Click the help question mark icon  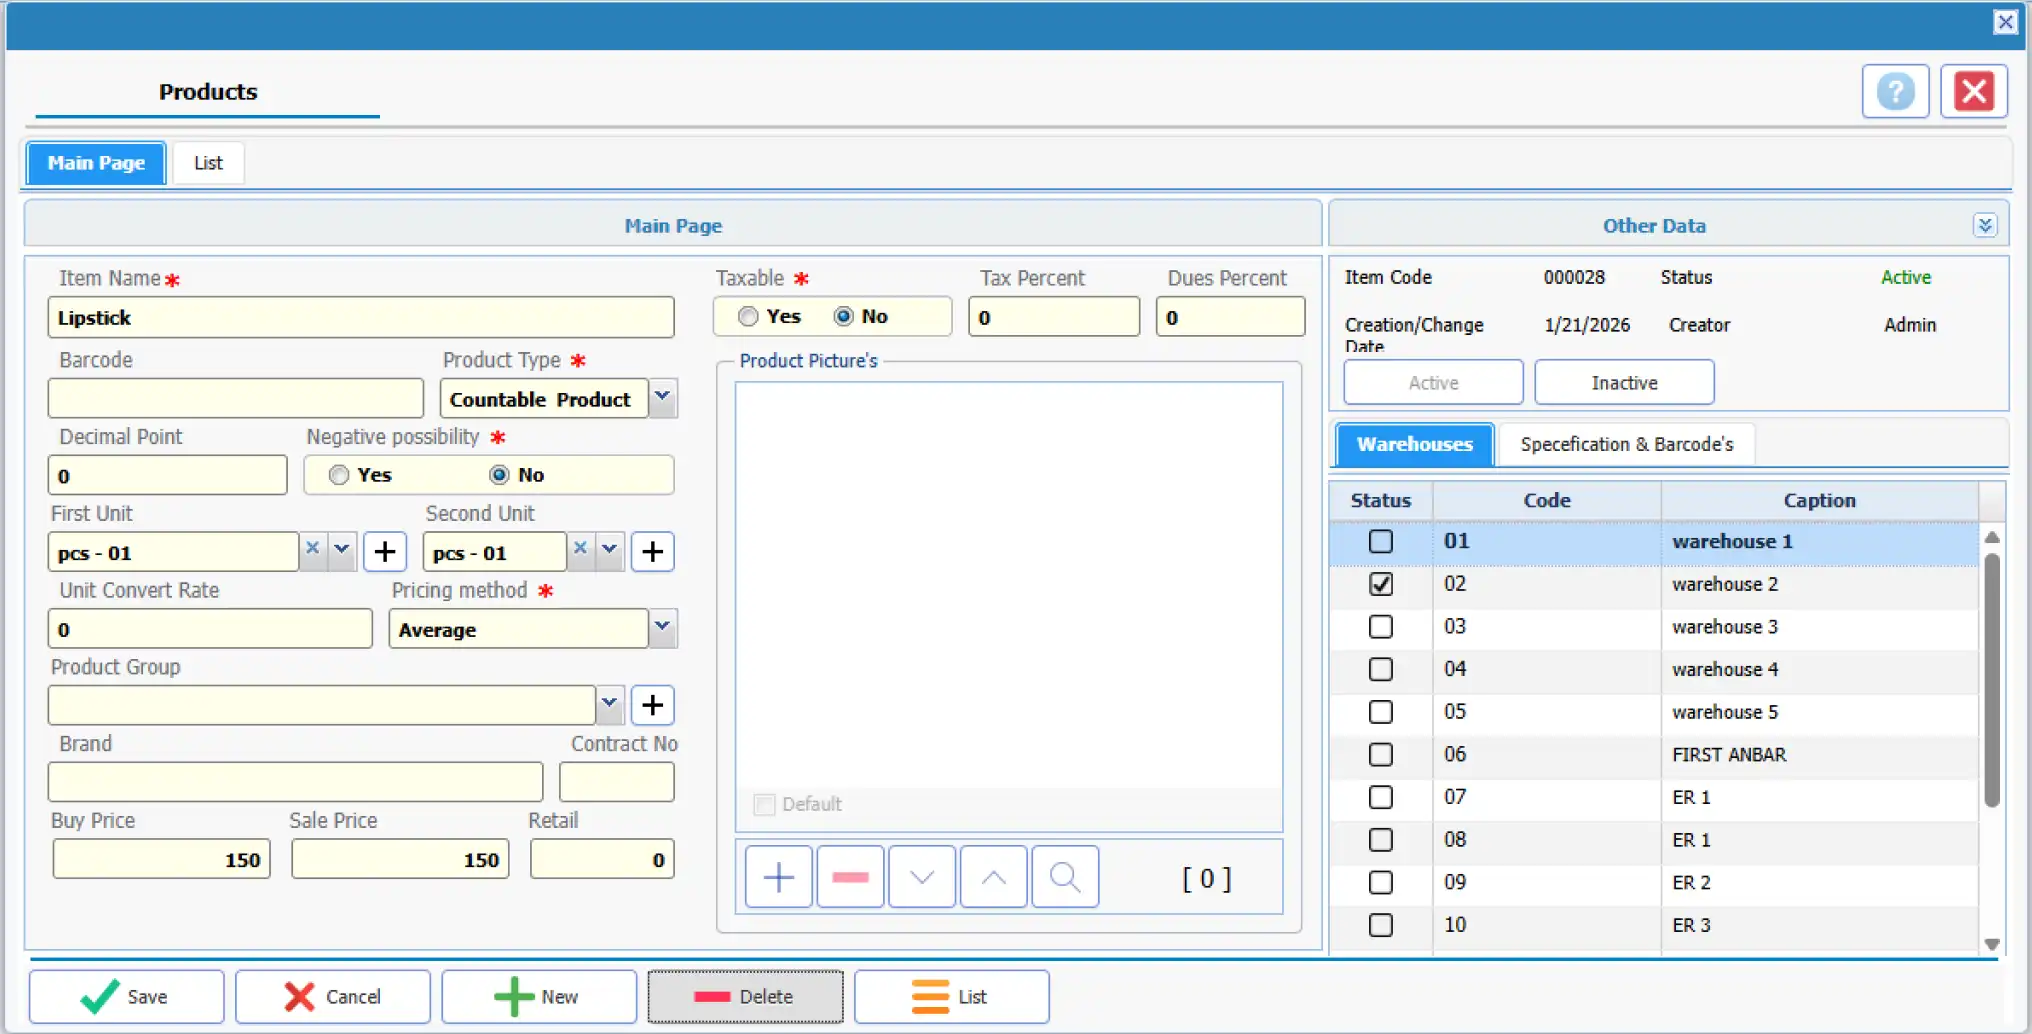(1894, 92)
